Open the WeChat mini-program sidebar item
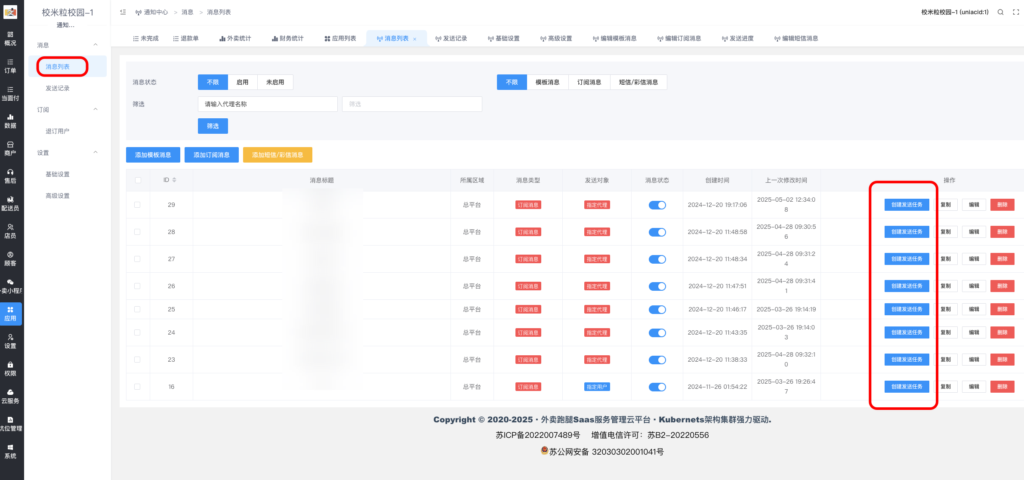 (x=10, y=285)
